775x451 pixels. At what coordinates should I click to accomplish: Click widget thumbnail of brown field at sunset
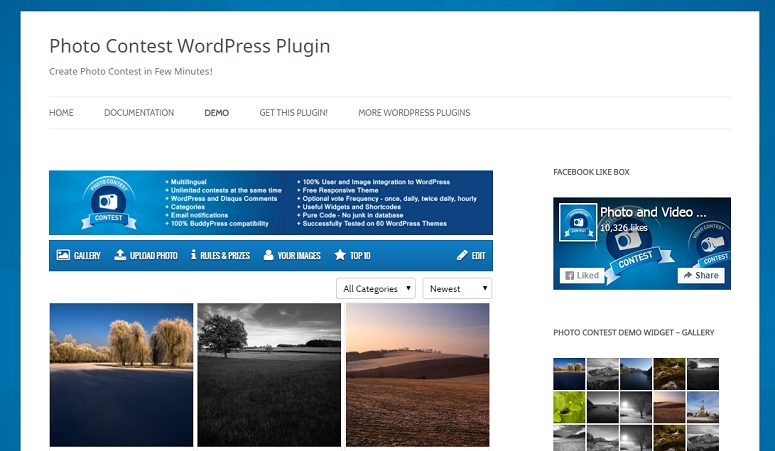[x=669, y=407]
